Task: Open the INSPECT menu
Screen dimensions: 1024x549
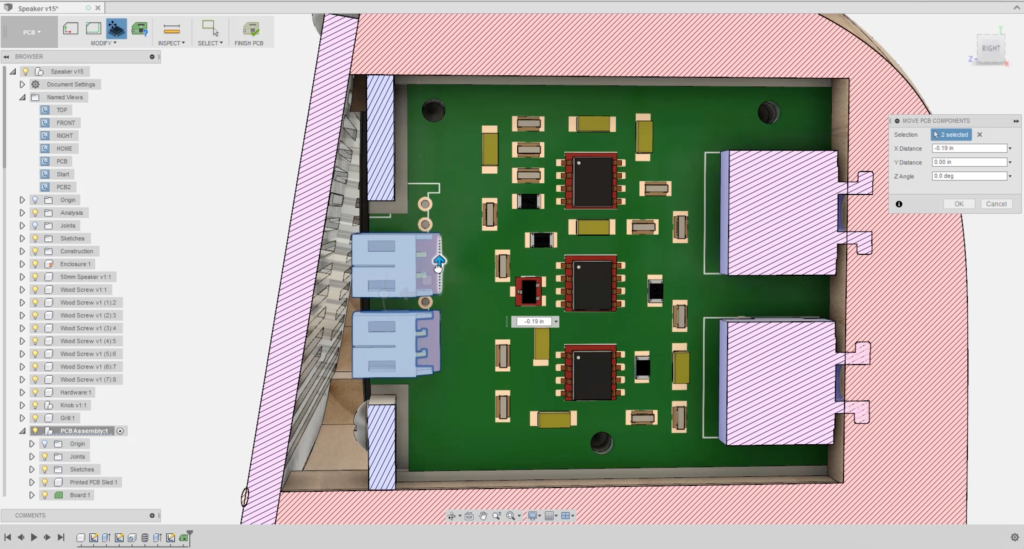Action: pyautogui.click(x=171, y=43)
